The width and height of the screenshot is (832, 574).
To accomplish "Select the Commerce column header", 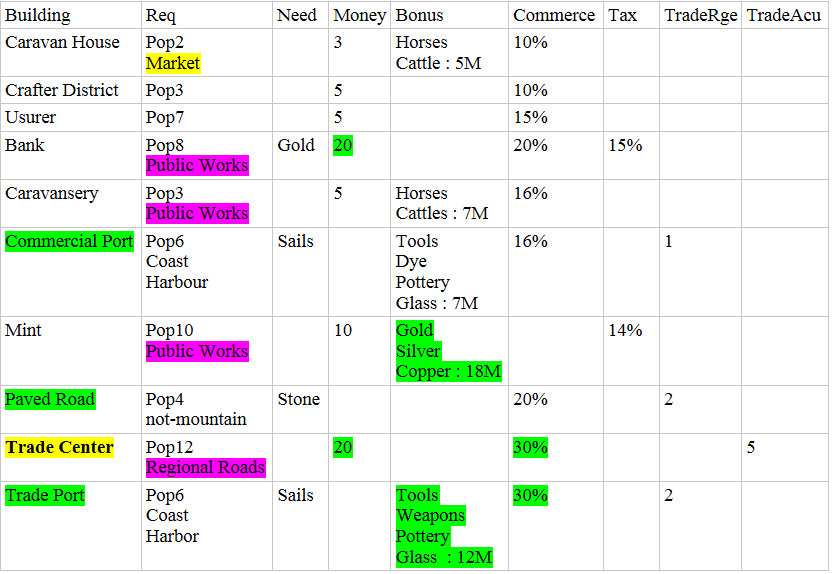I will 554,15.
